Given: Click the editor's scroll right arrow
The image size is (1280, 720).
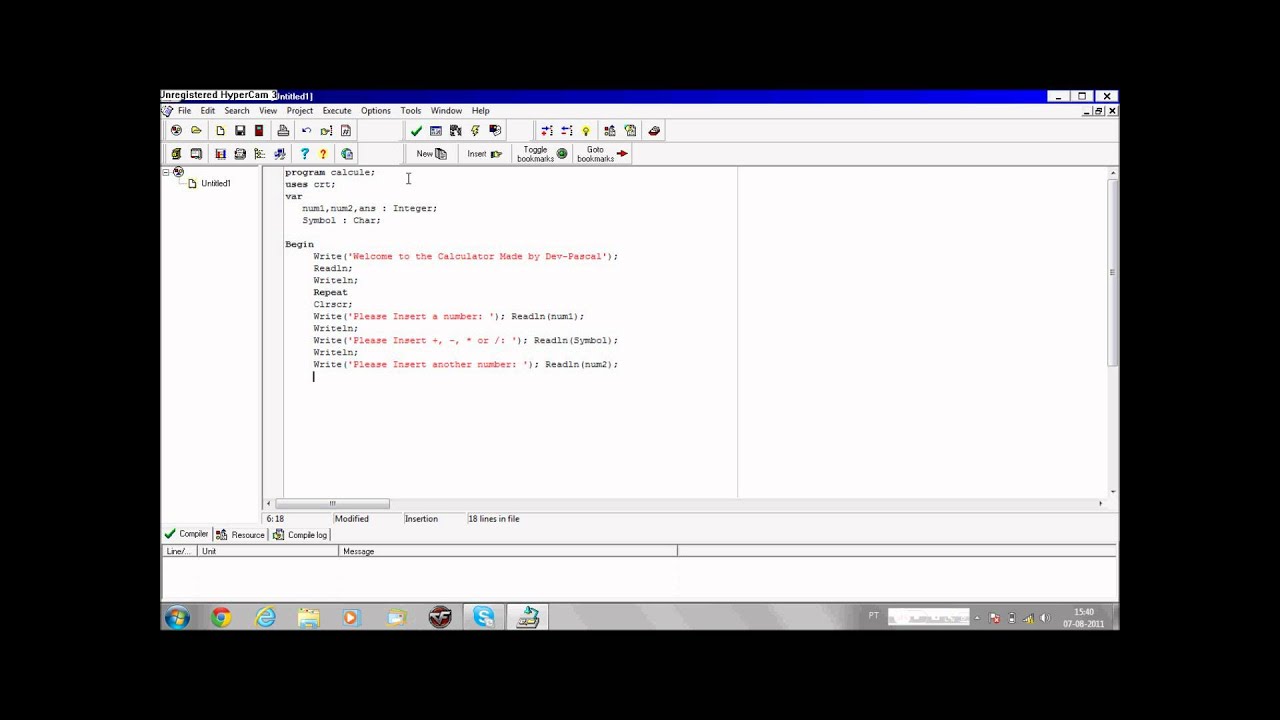Looking at the screenshot, I should [1101, 504].
